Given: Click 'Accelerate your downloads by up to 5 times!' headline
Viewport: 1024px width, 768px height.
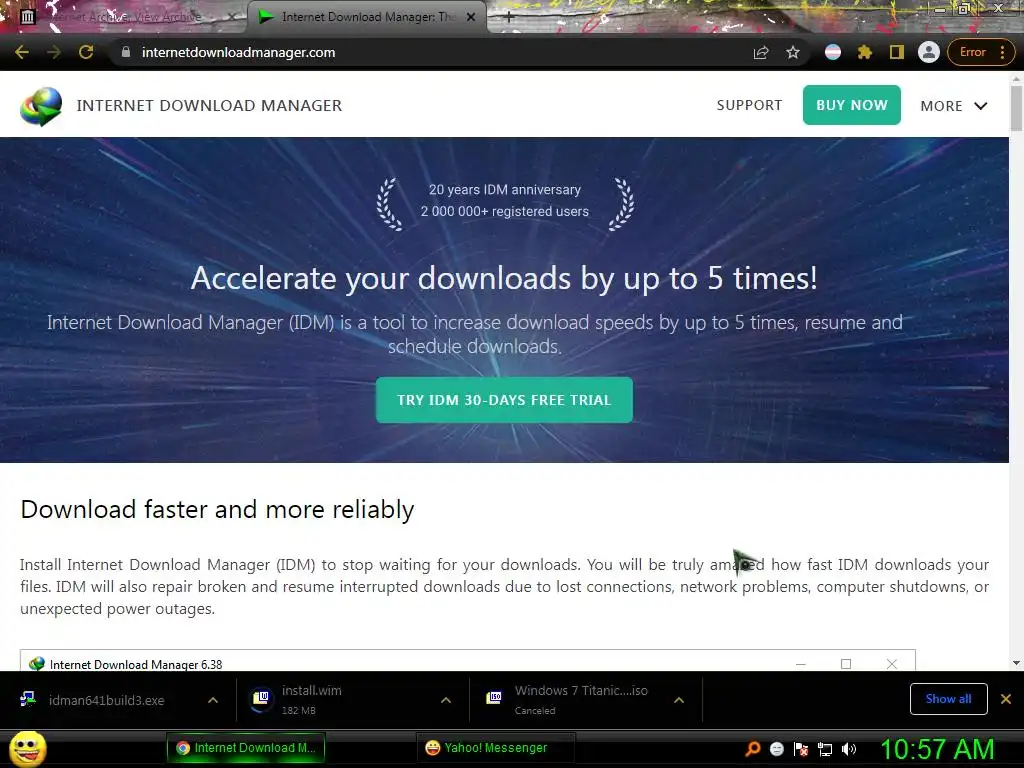Looking at the screenshot, I should point(504,278).
